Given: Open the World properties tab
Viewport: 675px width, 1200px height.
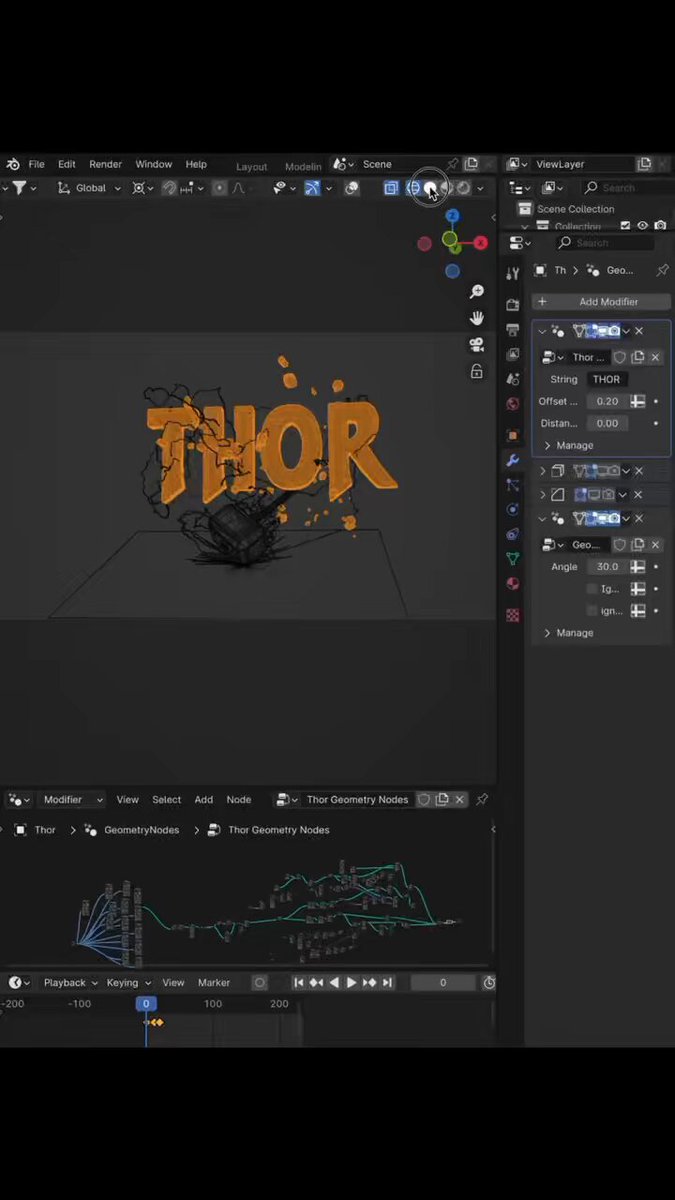Looking at the screenshot, I should pyautogui.click(x=513, y=405).
